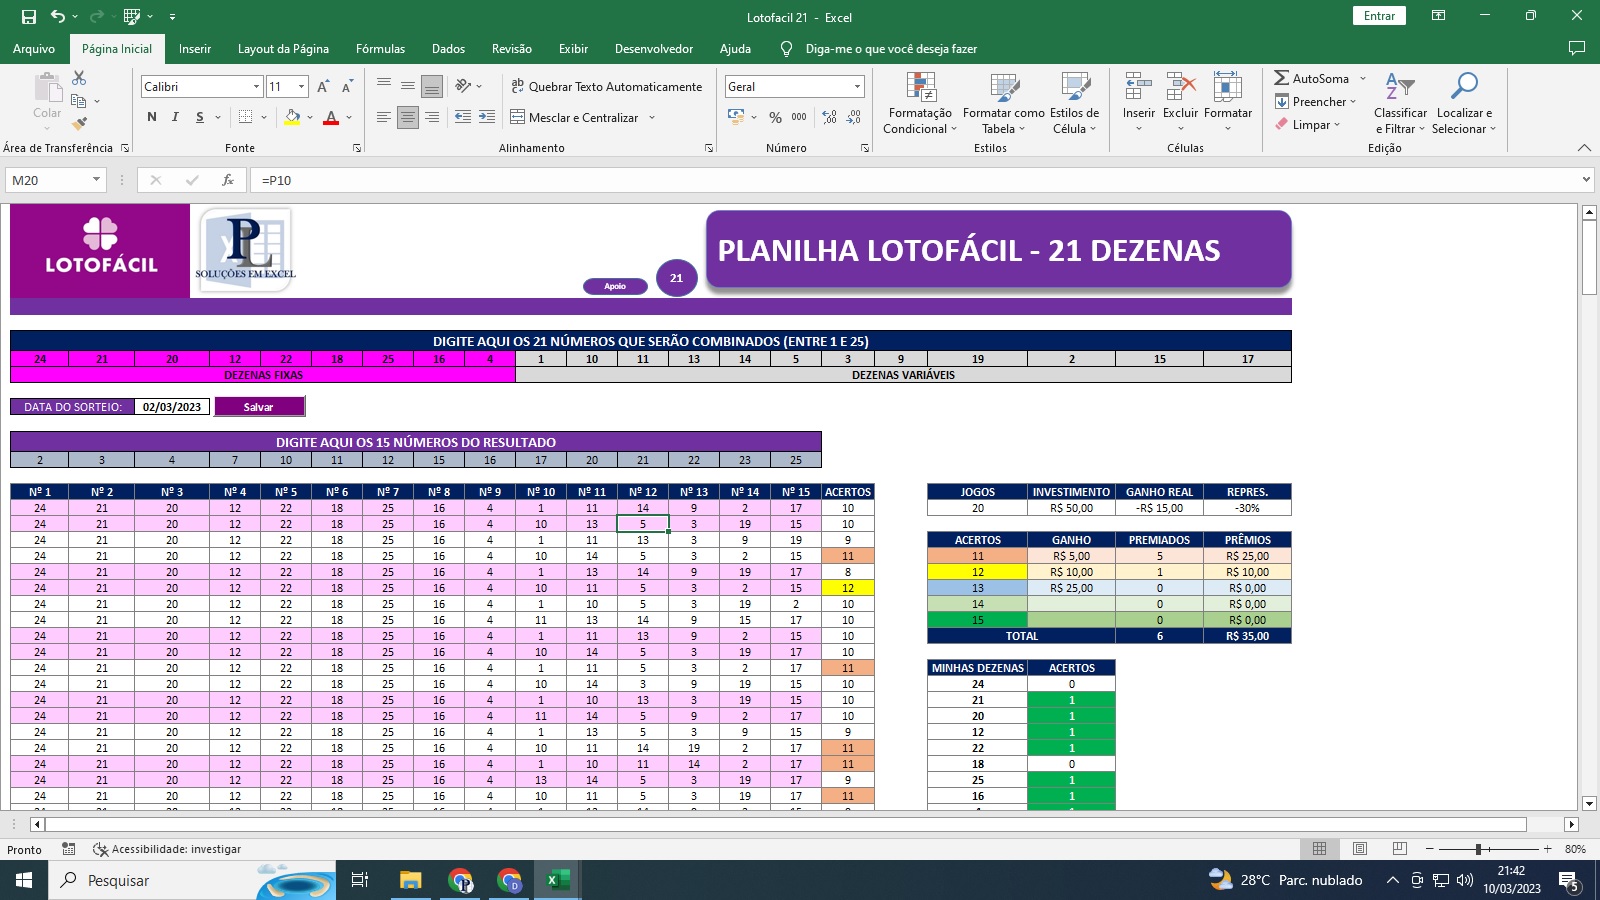Switch to Page Layout view in status bar
The image size is (1600, 900).
coord(1360,848)
